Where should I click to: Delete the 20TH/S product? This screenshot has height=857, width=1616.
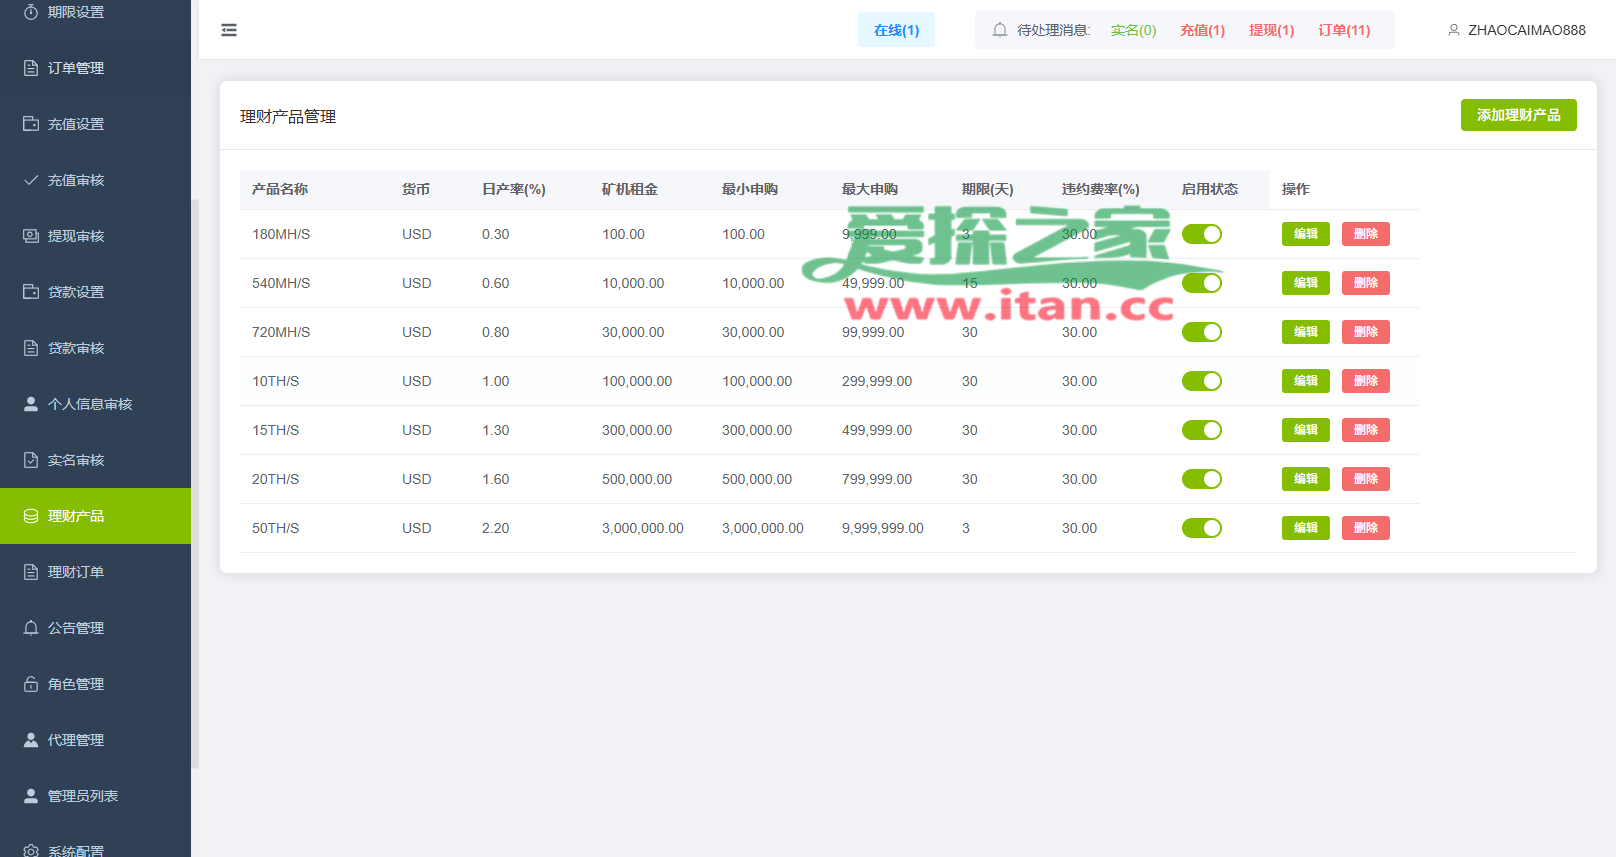click(1365, 479)
